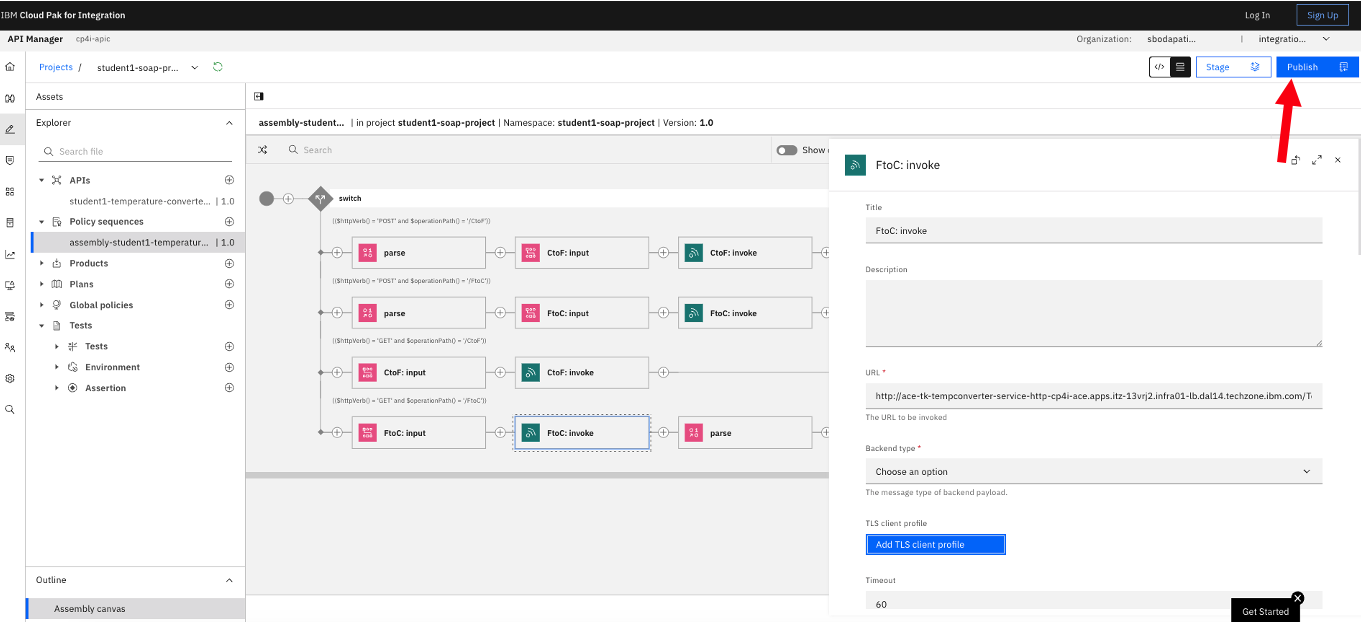Click the collapse side panel icon above assembly
The image size is (1361, 630).
[259, 96]
